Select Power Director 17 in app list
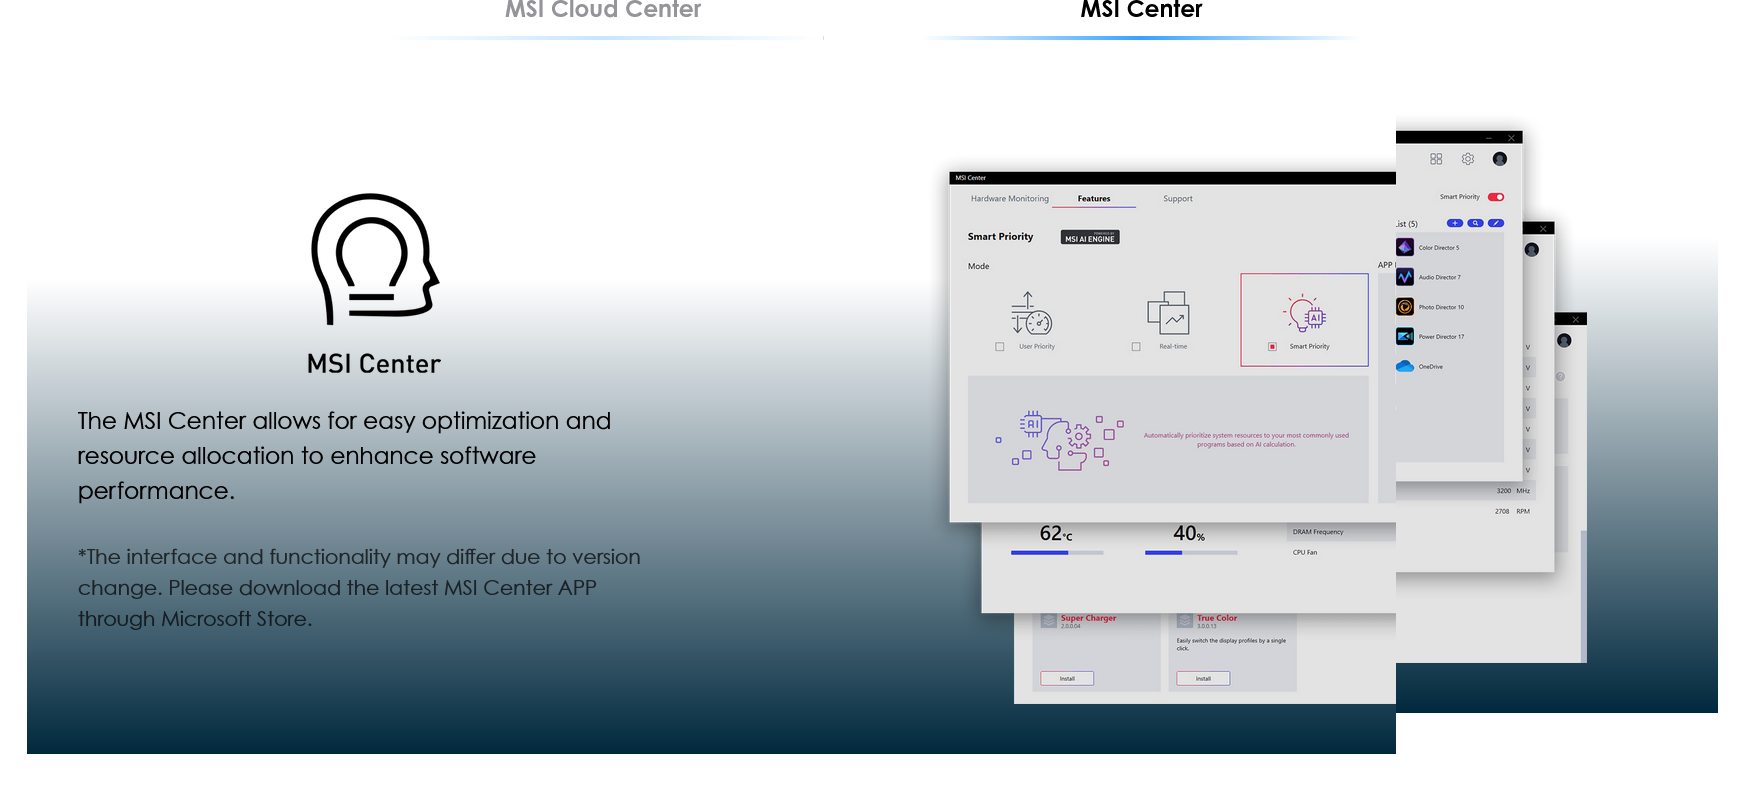The height and width of the screenshot is (796, 1745). click(1440, 337)
